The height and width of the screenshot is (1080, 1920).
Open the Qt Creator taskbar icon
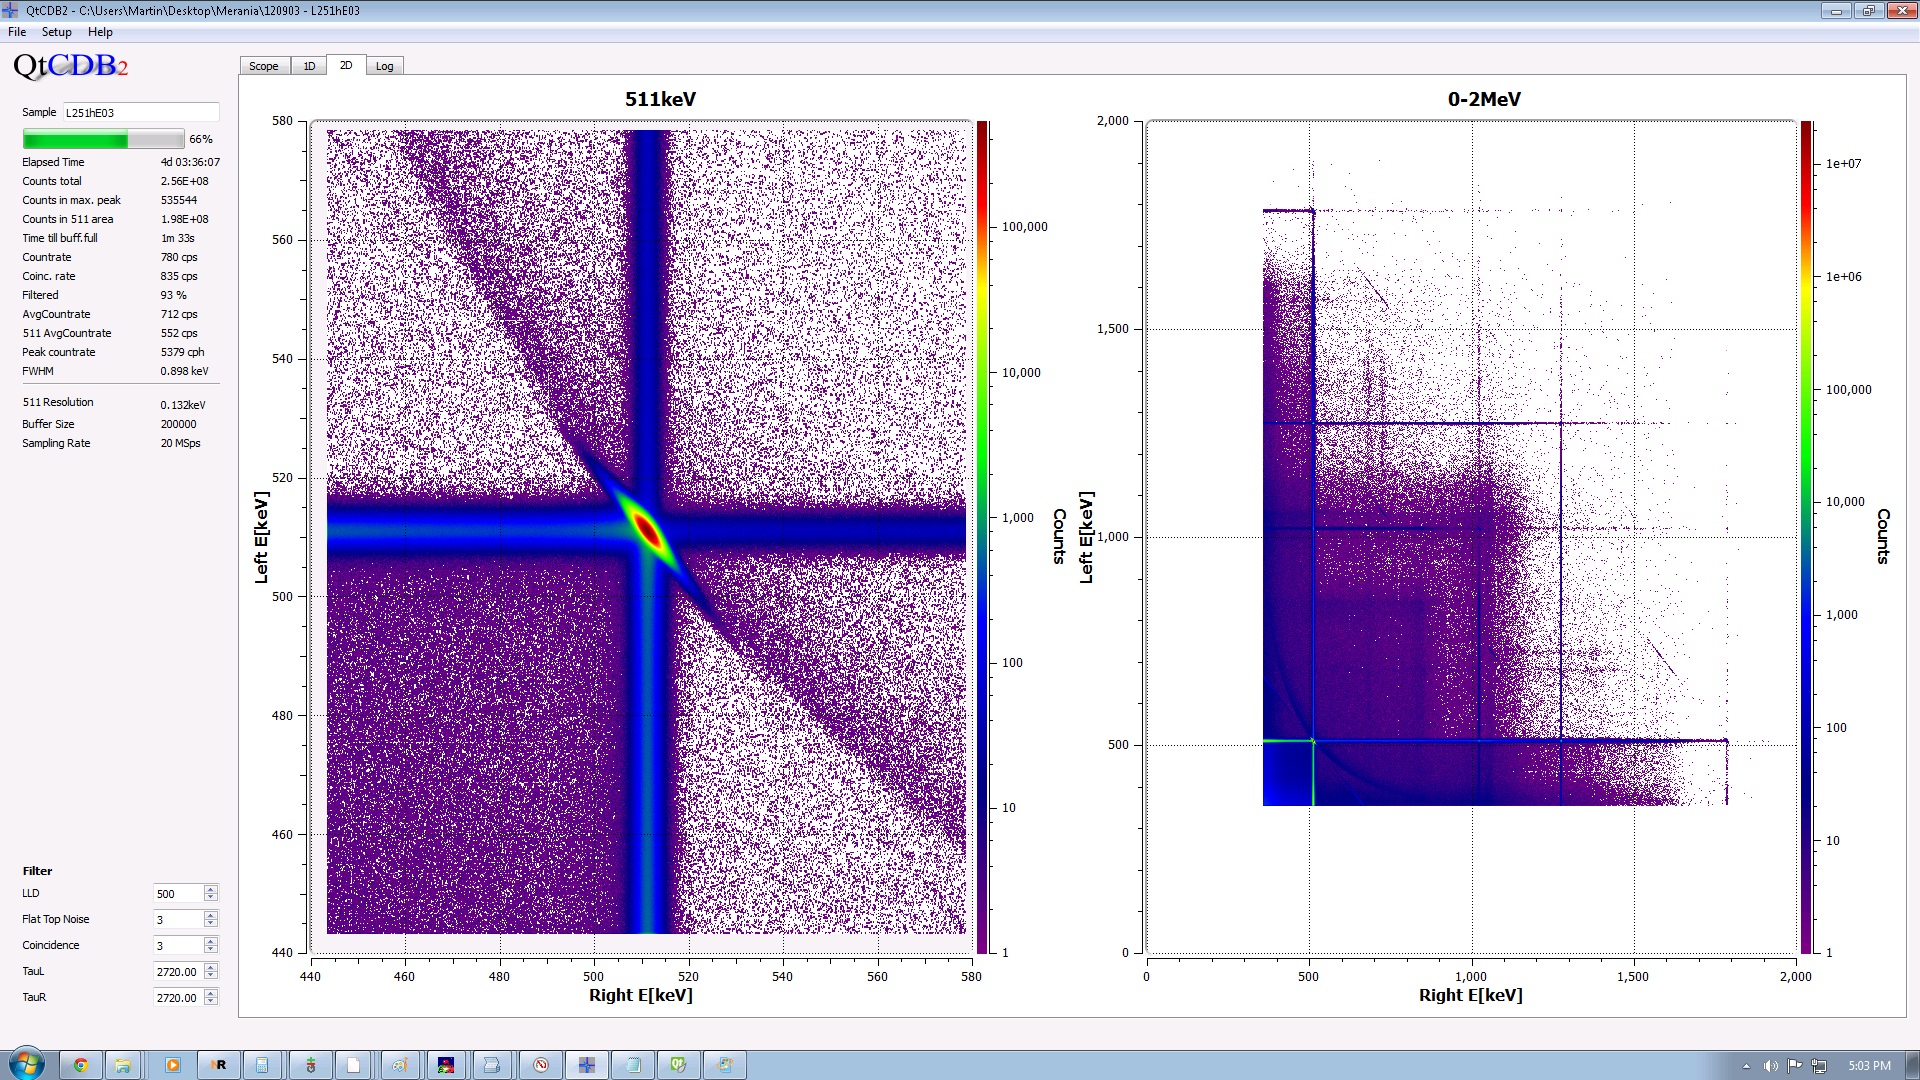pyautogui.click(x=678, y=1065)
